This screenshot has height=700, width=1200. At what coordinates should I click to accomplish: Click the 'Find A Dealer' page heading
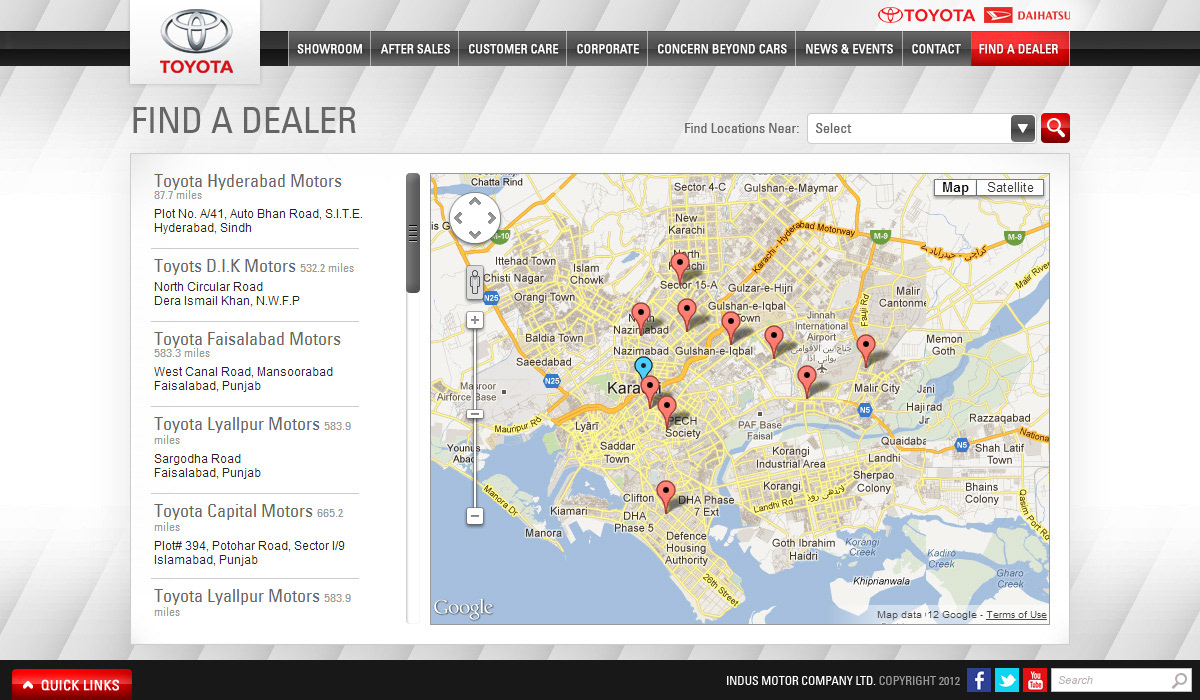[x=244, y=121]
